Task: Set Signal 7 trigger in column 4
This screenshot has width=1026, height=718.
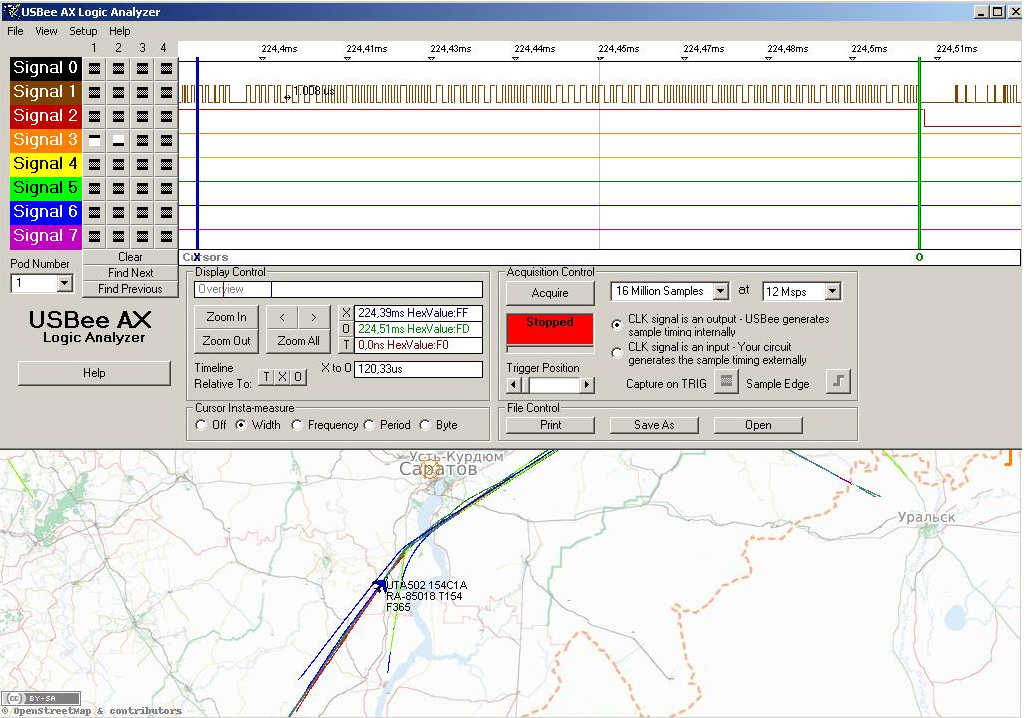Action: pyautogui.click(x=166, y=236)
